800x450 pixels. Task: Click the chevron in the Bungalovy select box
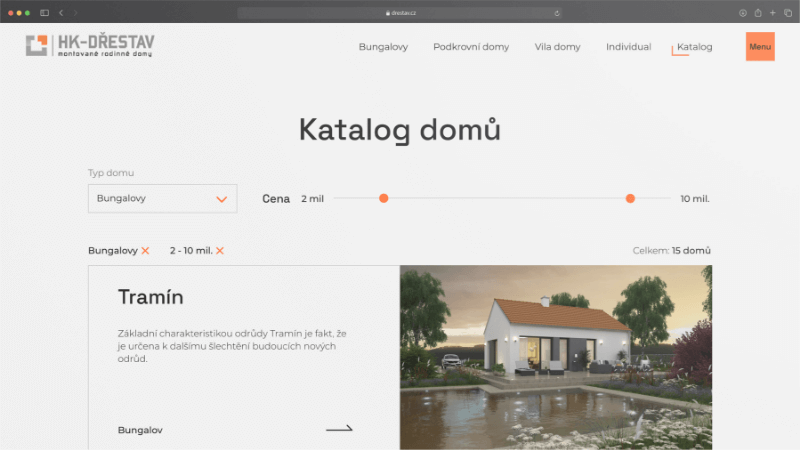(x=222, y=199)
